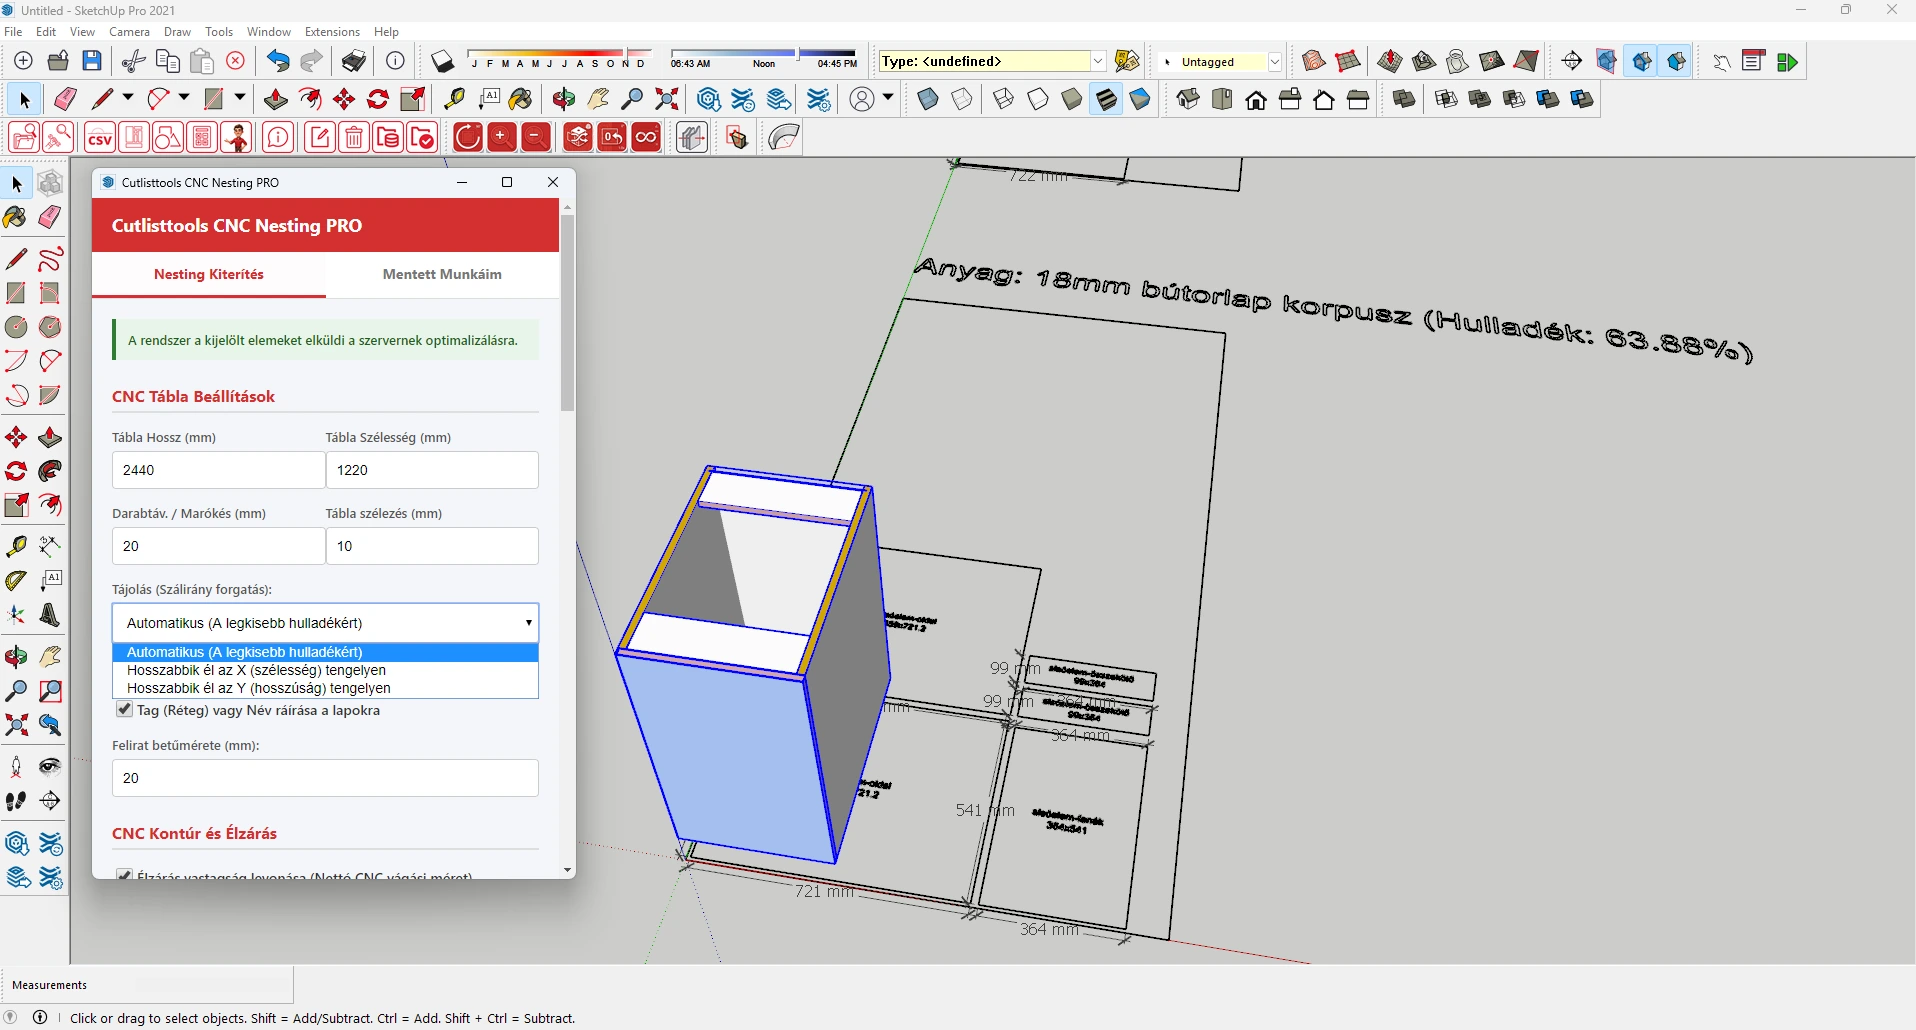Click the Darabtáv. / Marókés input field
The height and width of the screenshot is (1030, 1916).
tap(218, 546)
